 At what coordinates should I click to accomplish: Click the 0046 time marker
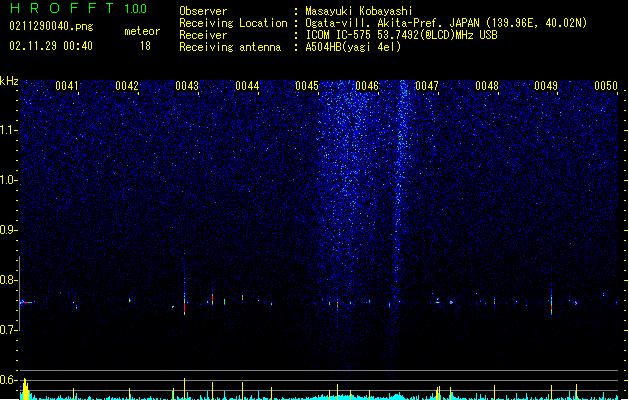click(x=367, y=86)
